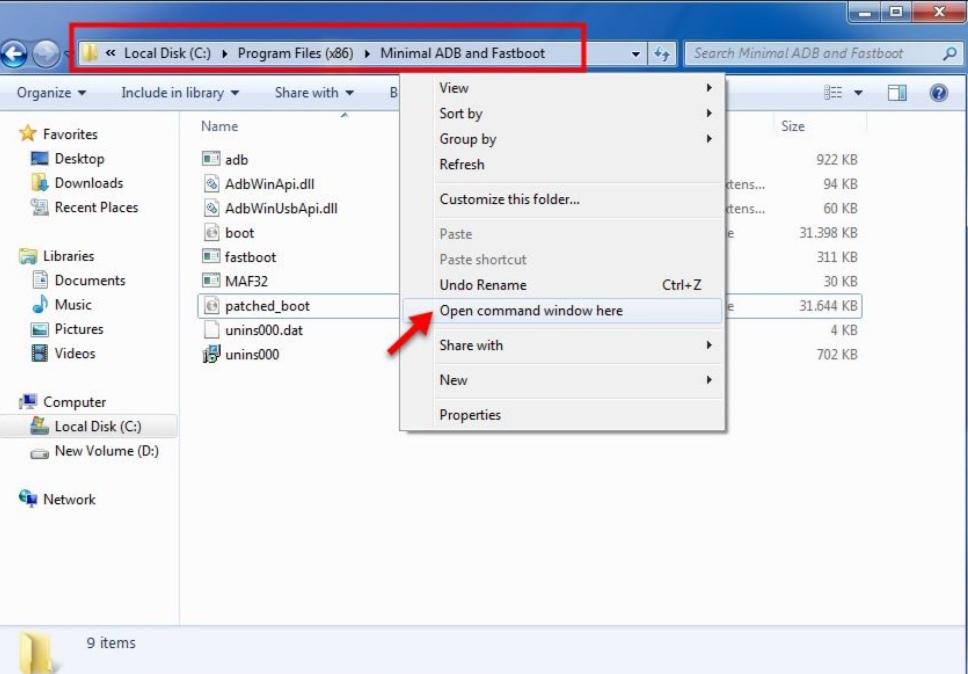The image size is (968, 674).
Task: Click the 31.398 KB size of boot
Action: pyautogui.click(x=828, y=233)
